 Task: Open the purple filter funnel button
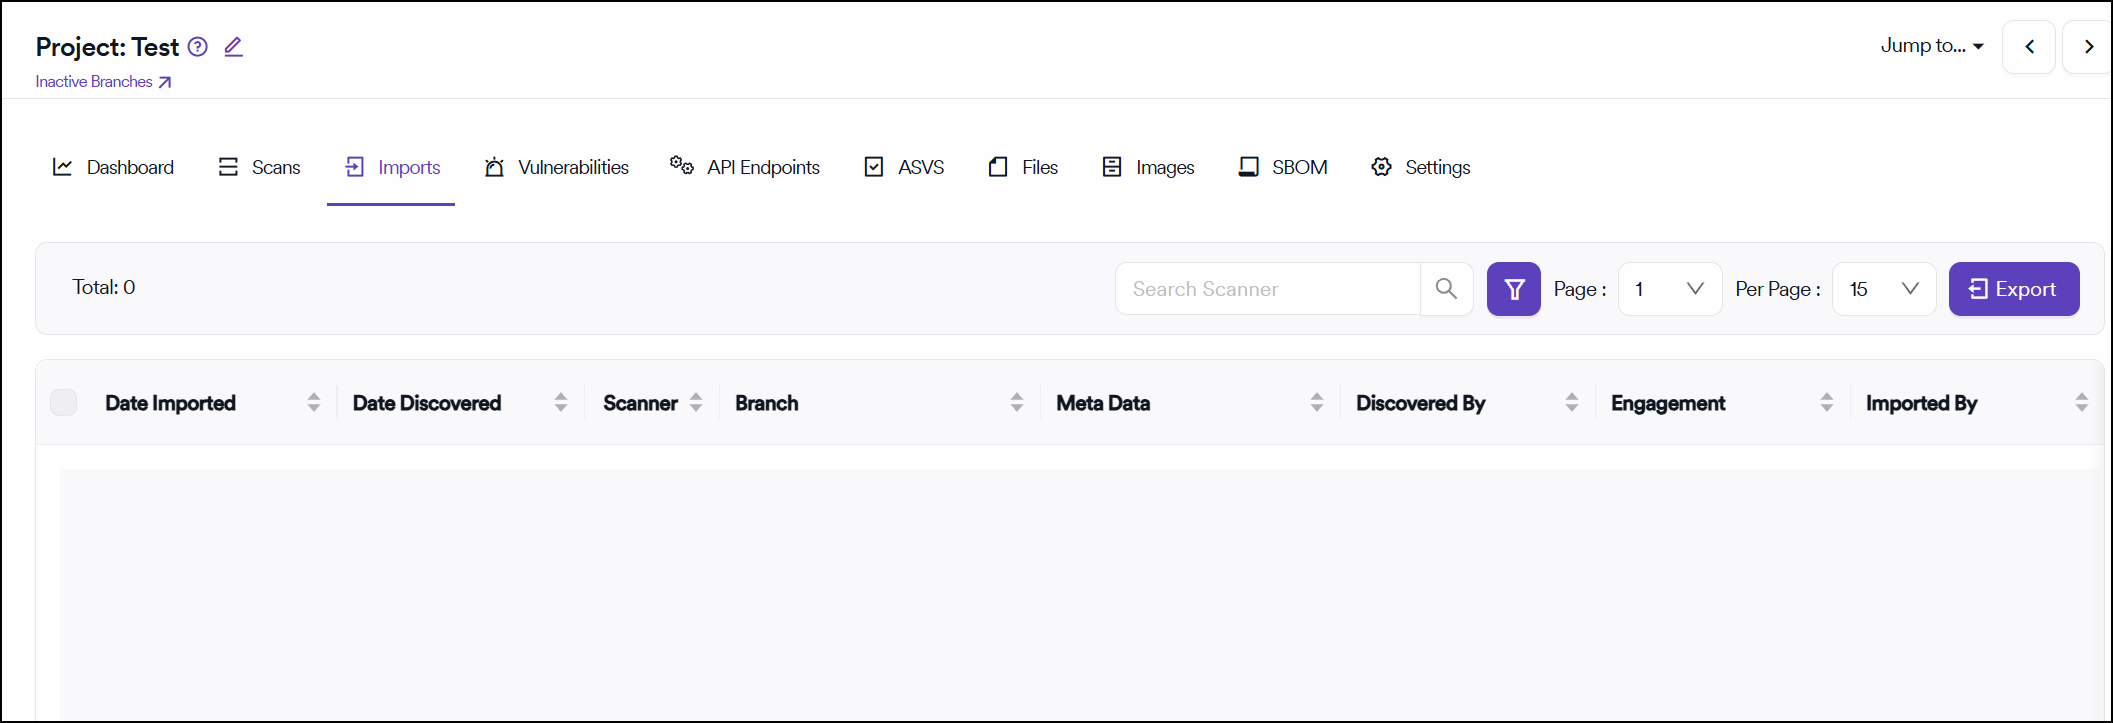(x=1513, y=289)
